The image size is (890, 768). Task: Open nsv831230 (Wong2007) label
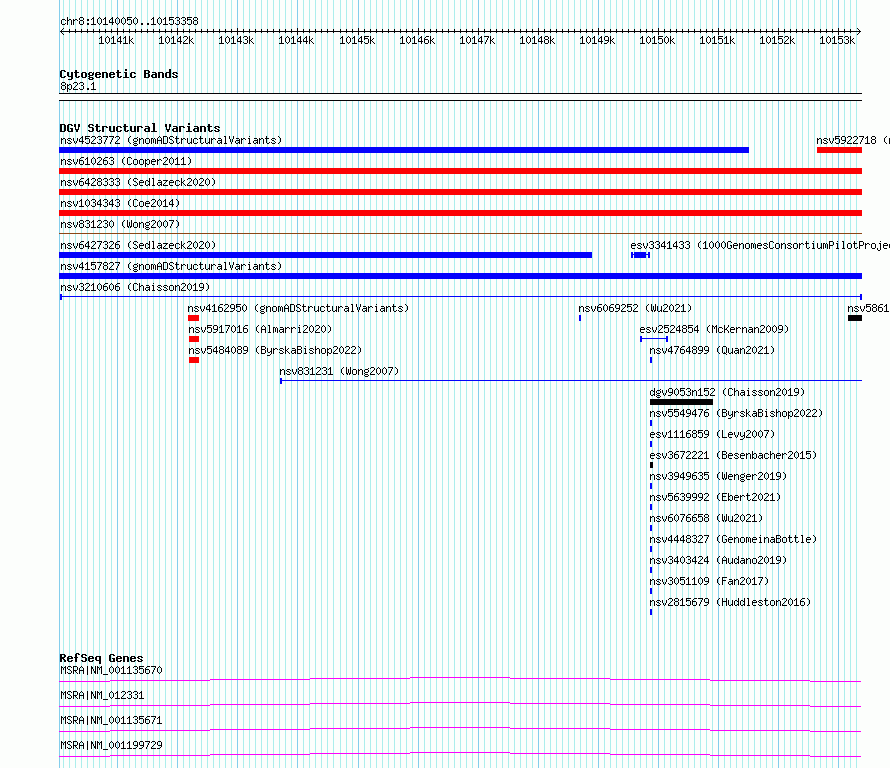pos(120,224)
